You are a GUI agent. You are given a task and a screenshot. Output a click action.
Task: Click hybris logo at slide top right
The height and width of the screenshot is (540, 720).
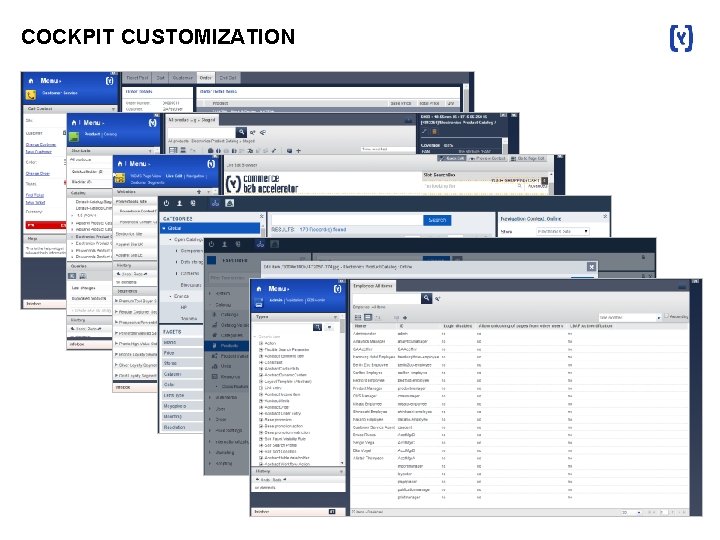coord(681,38)
